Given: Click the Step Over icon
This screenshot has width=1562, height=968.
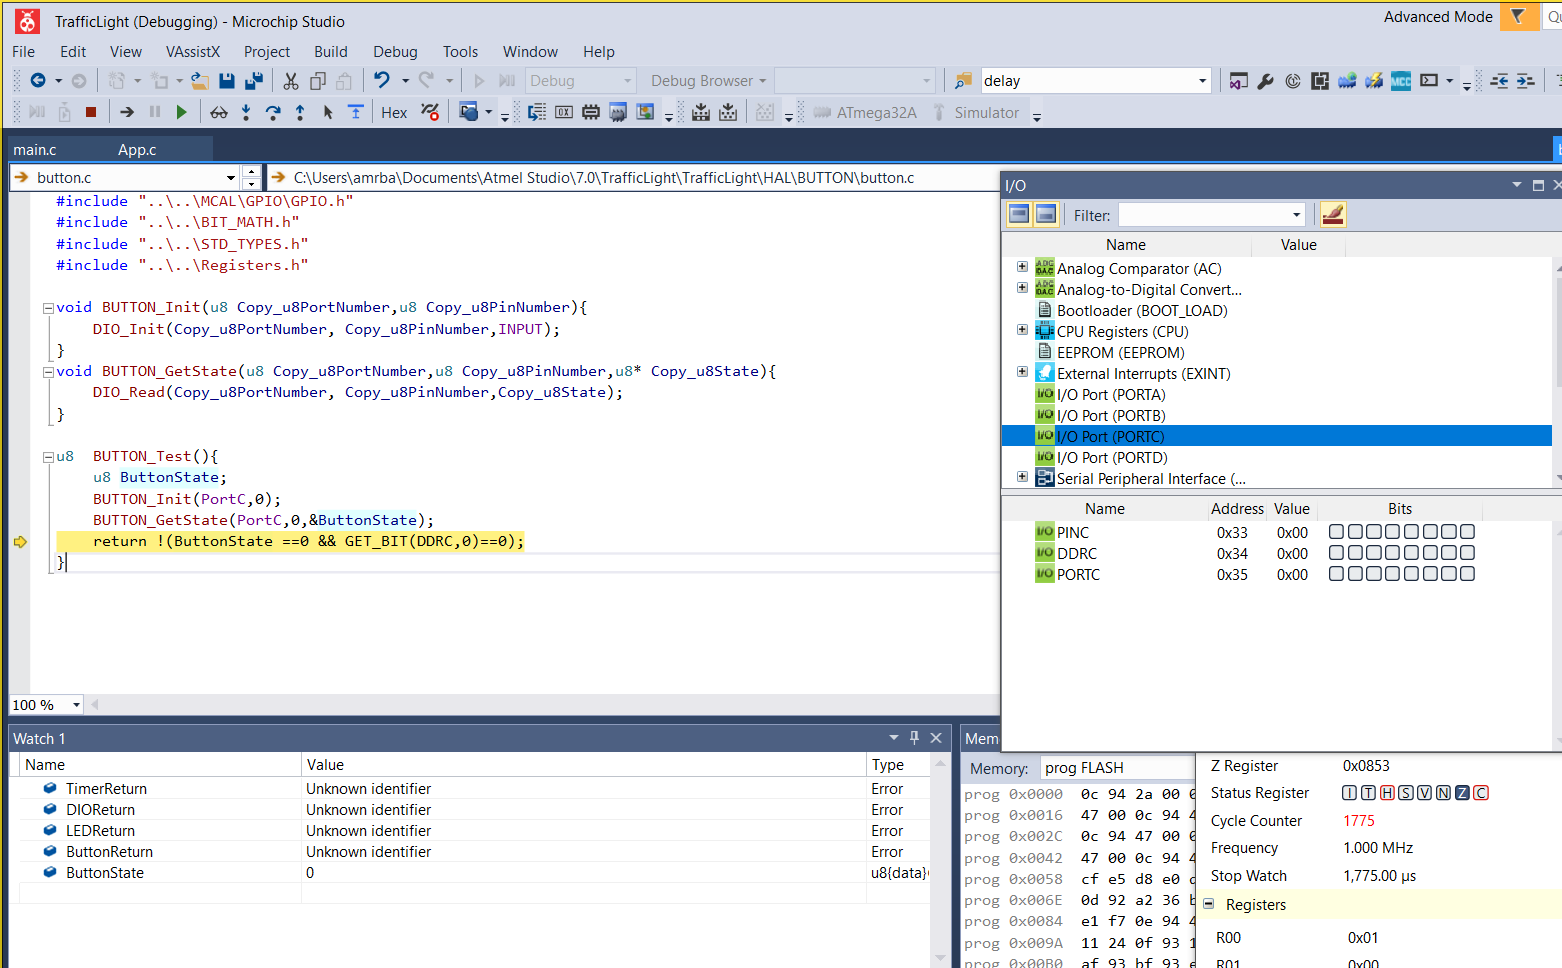Looking at the screenshot, I should coord(273,112).
